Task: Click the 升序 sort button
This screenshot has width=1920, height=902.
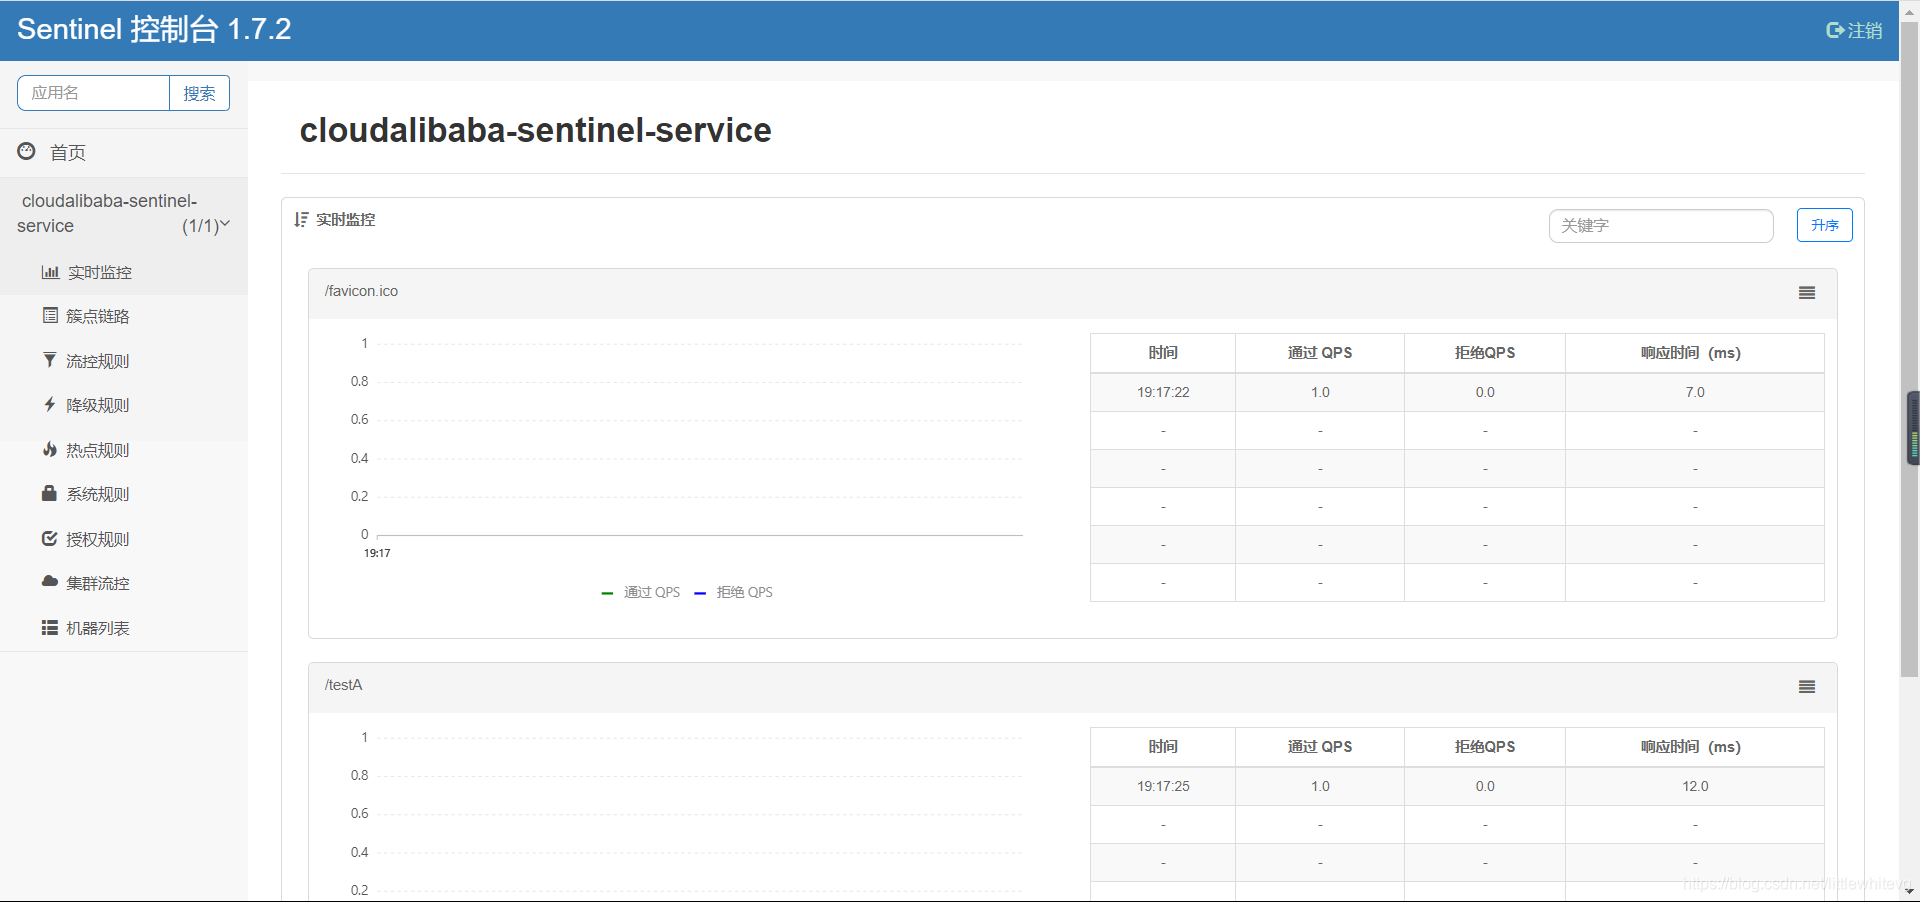Action: coord(1824,225)
